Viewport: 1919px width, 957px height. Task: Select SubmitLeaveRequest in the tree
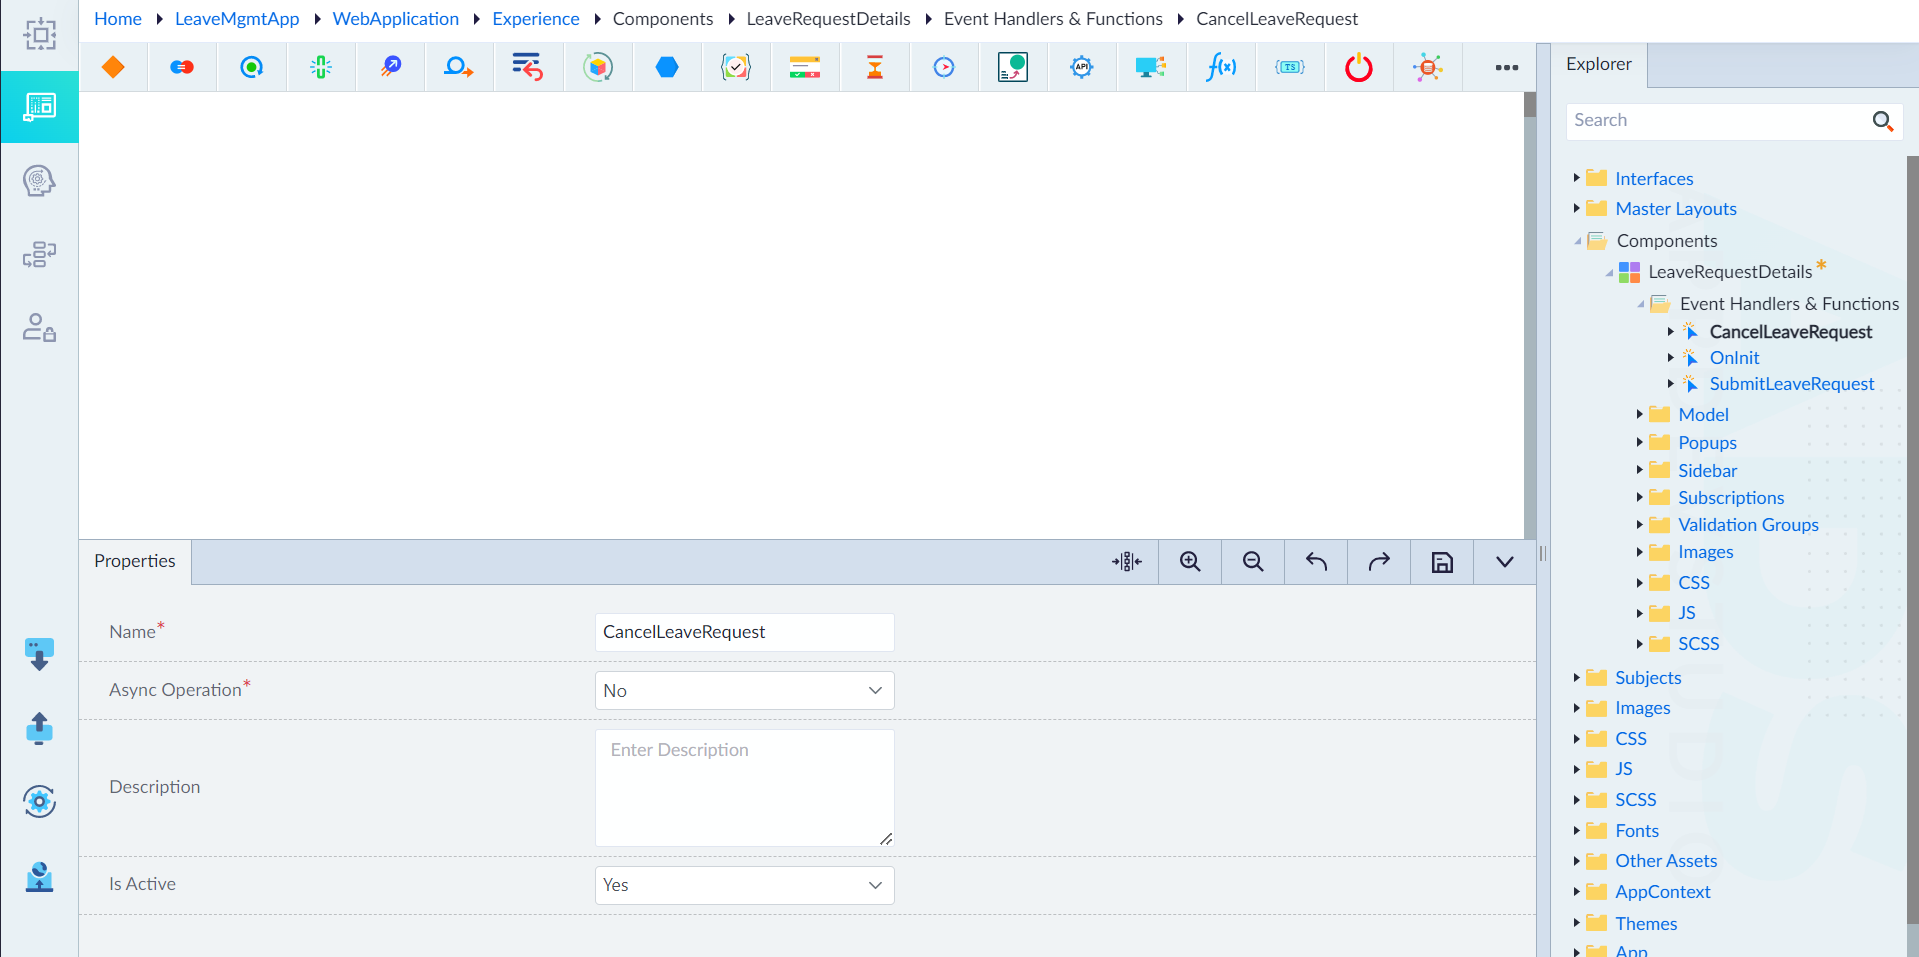1792,384
